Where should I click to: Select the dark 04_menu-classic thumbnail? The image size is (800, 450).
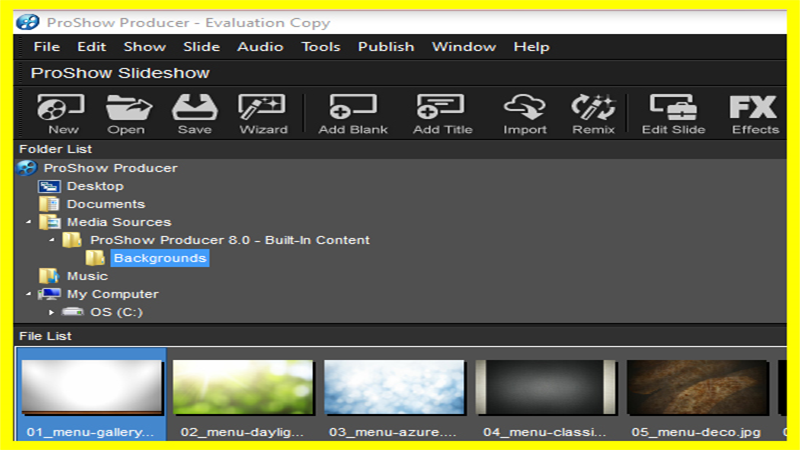[x=546, y=387]
